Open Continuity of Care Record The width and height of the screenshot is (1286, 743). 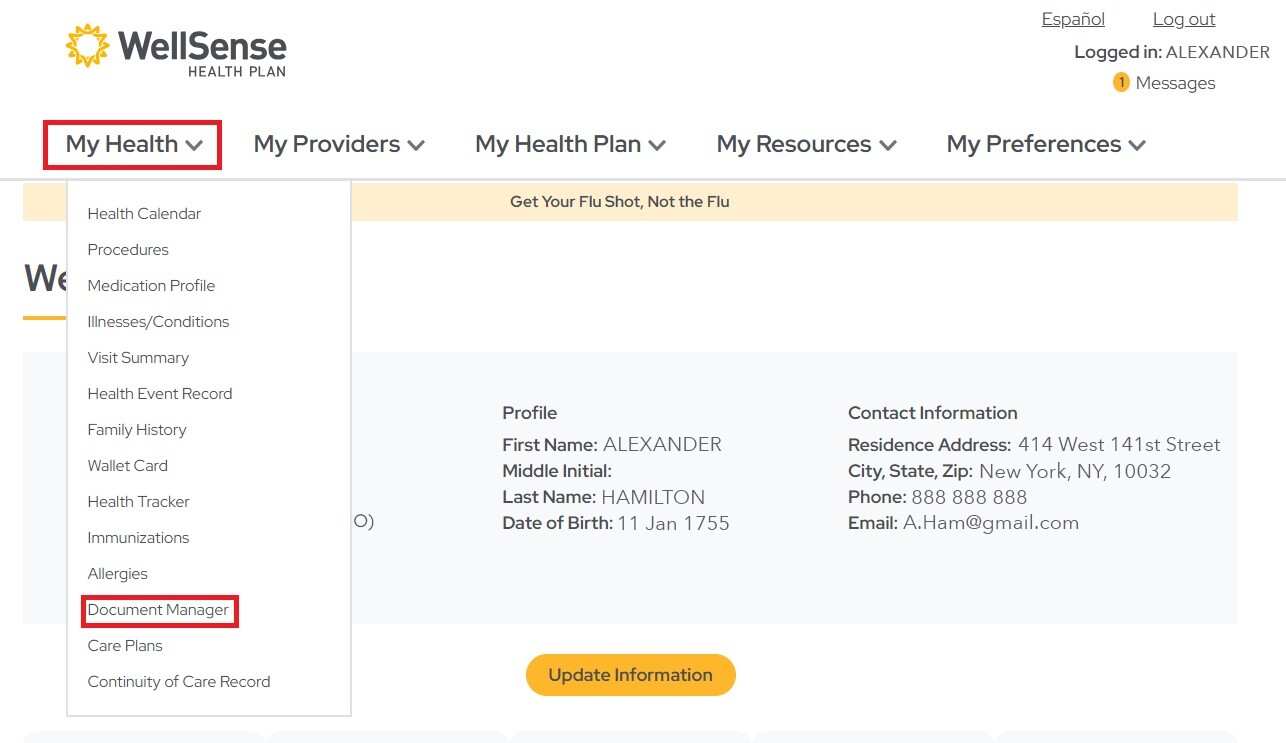[x=178, y=681]
